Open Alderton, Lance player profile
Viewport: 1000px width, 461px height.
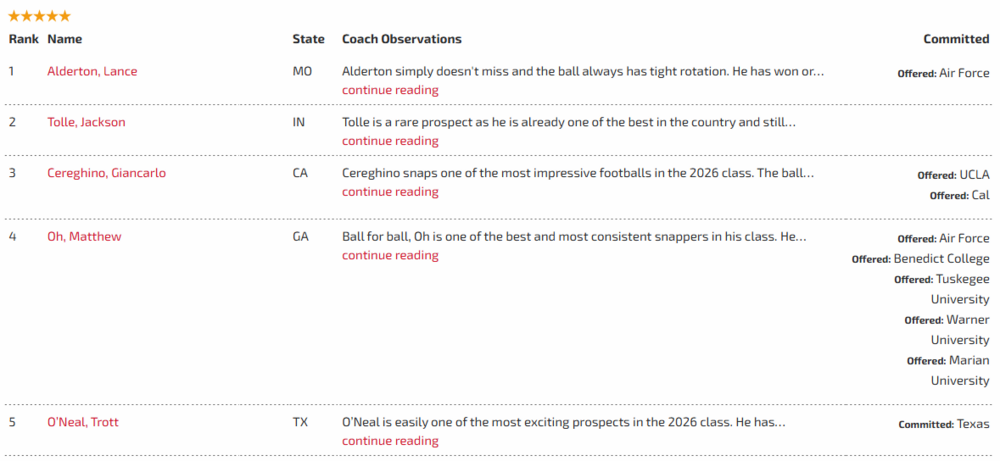[x=92, y=72]
